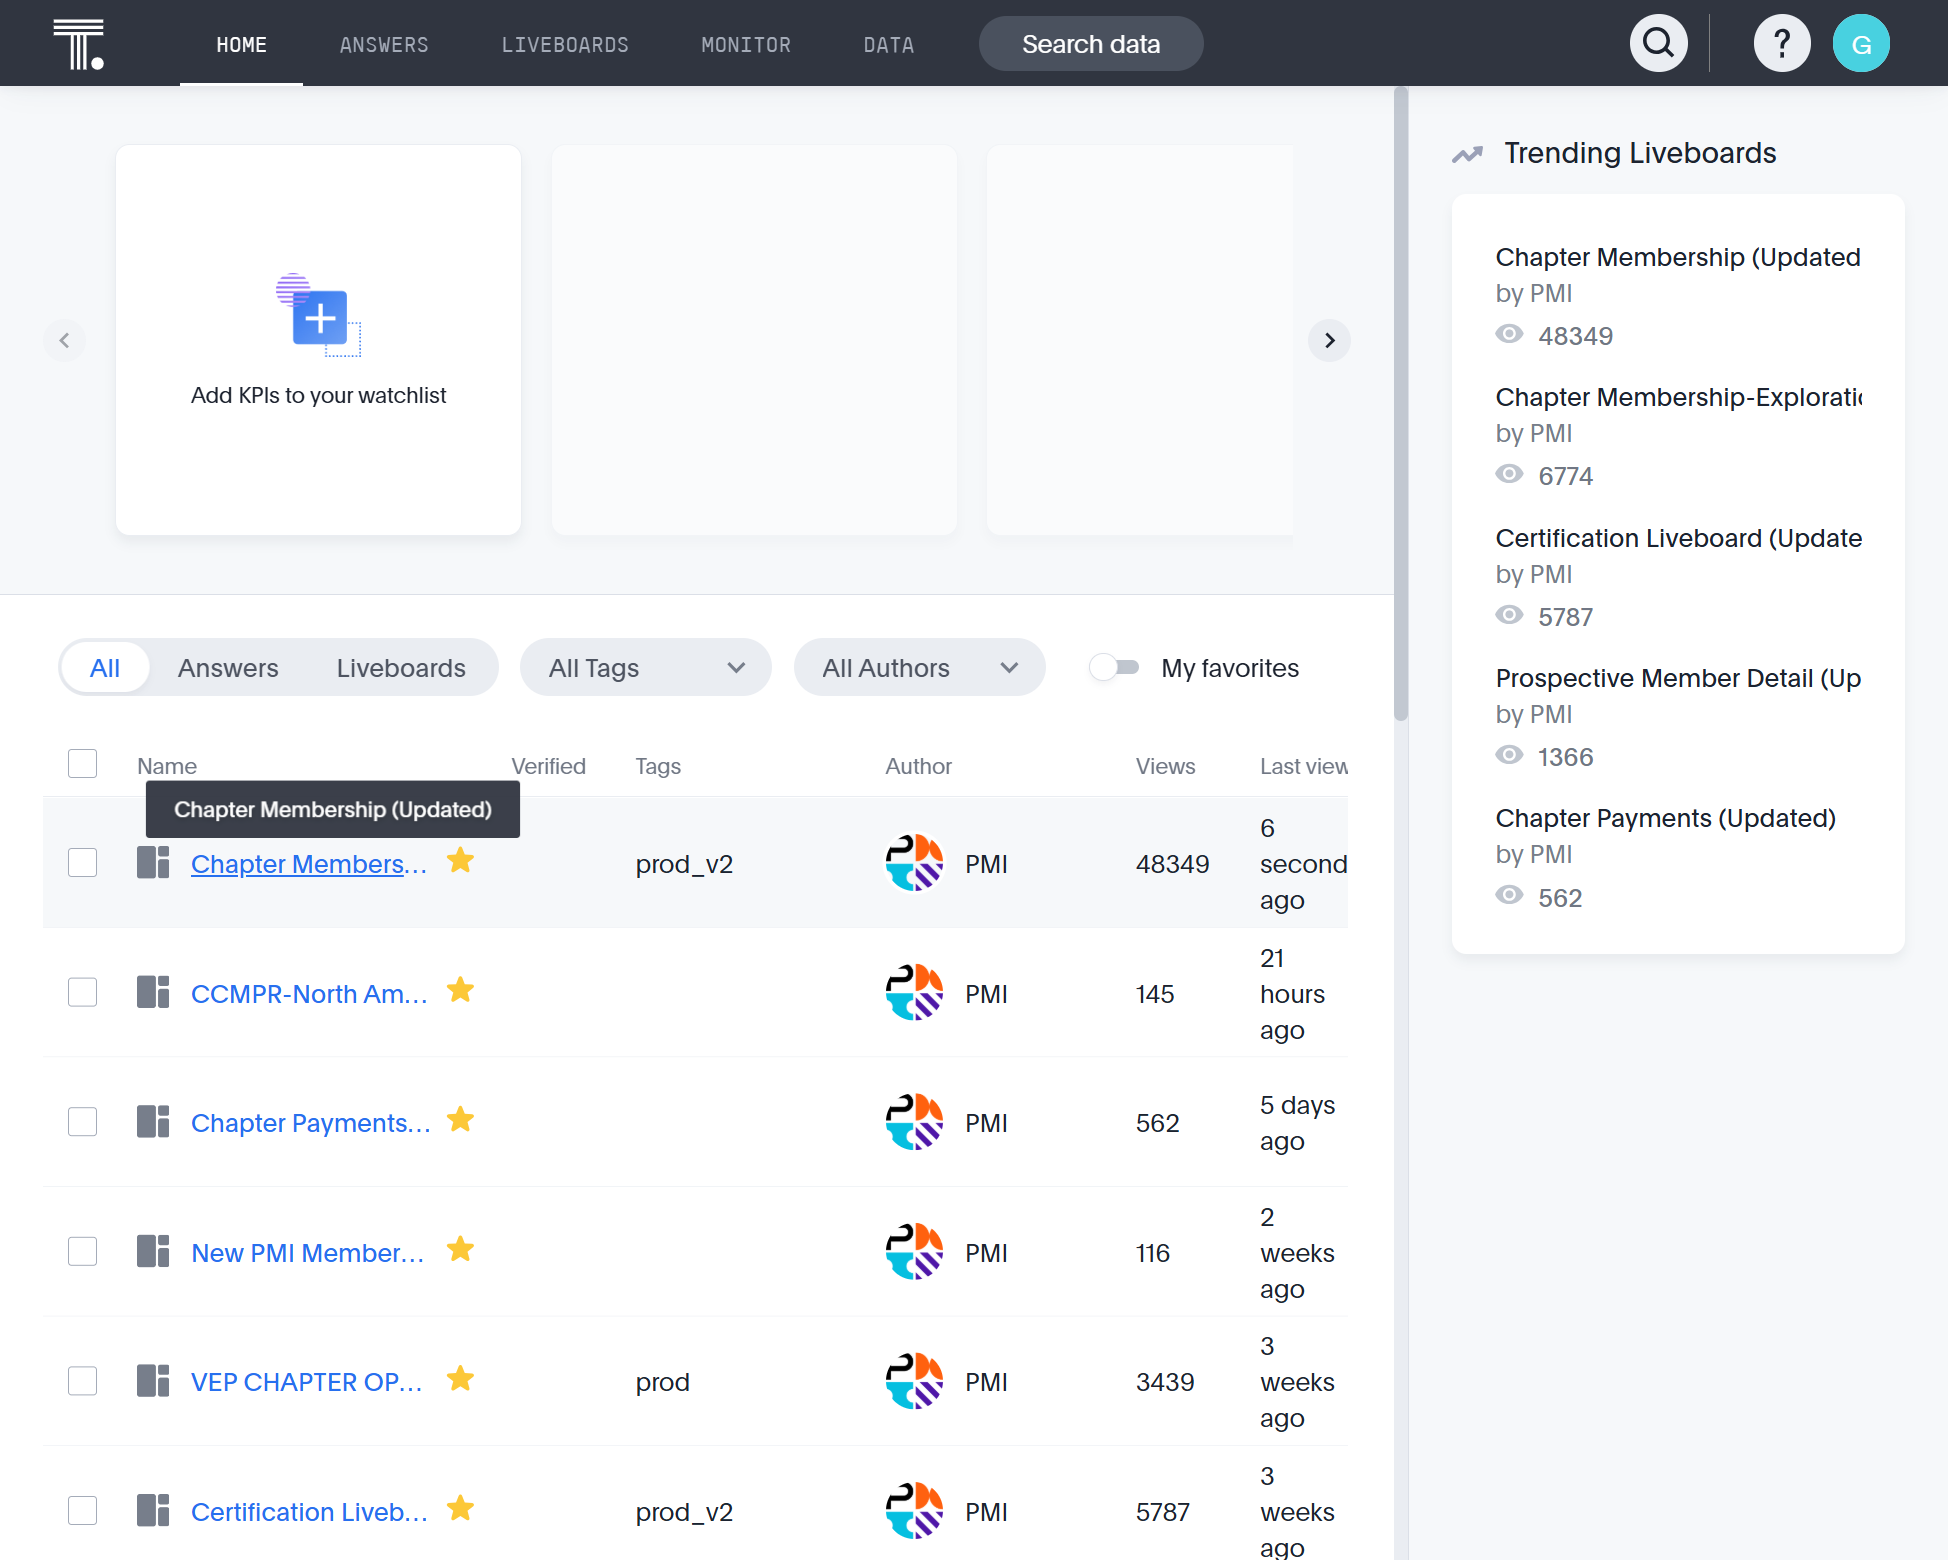Click the star on New PMI Member row

click(x=460, y=1249)
